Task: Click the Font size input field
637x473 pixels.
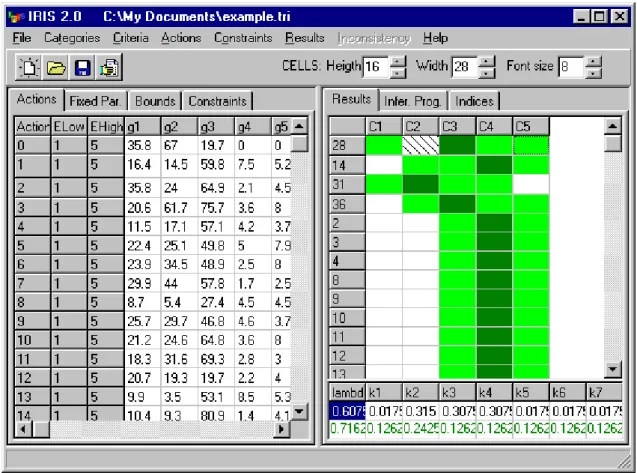Action: [572, 67]
